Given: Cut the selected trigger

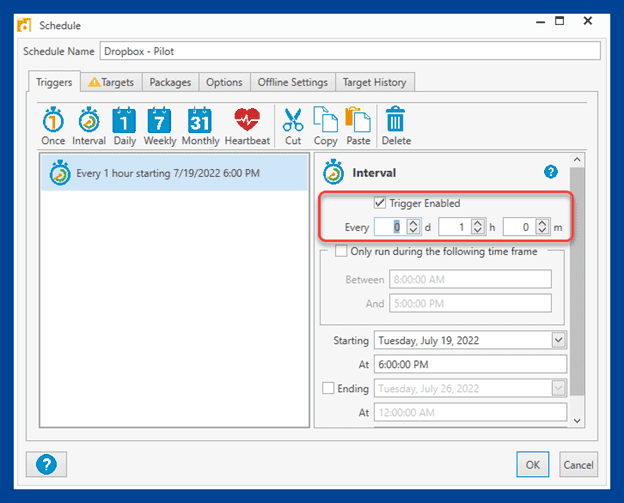Looking at the screenshot, I should [293, 126].
